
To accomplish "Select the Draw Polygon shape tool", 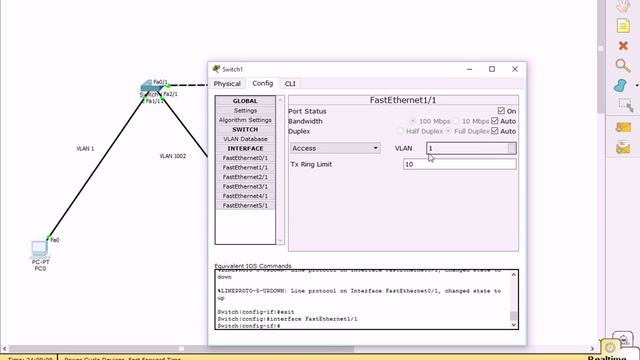I will click(x=620, y=85).
